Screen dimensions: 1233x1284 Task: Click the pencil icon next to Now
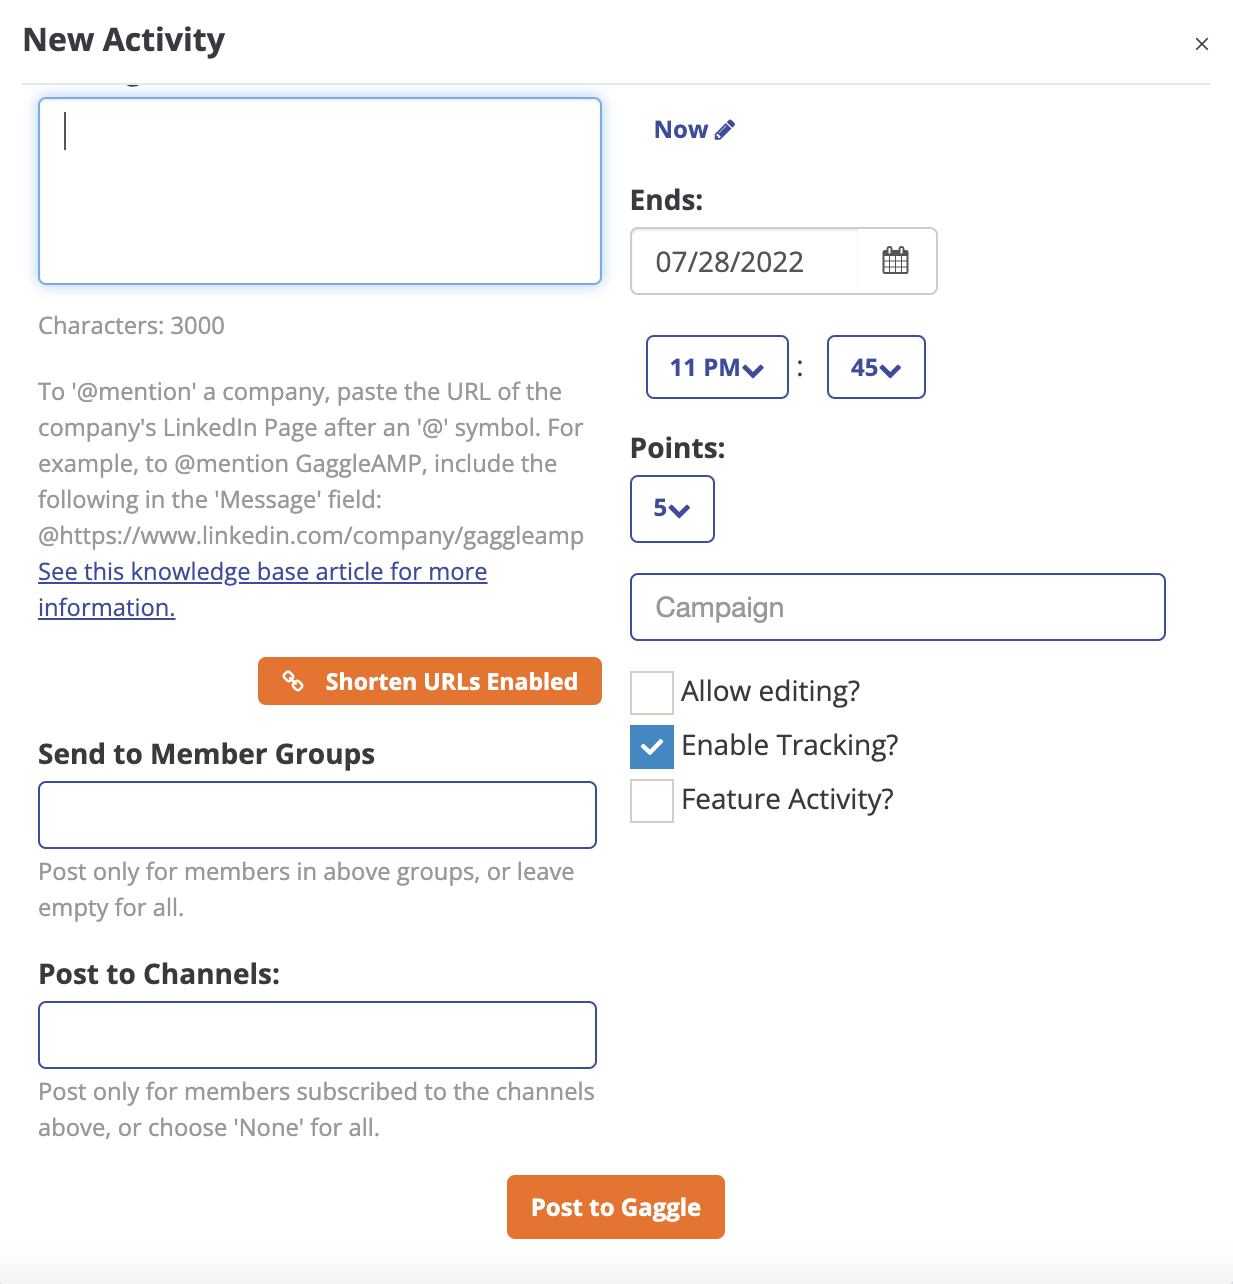[x=725, y=128]
